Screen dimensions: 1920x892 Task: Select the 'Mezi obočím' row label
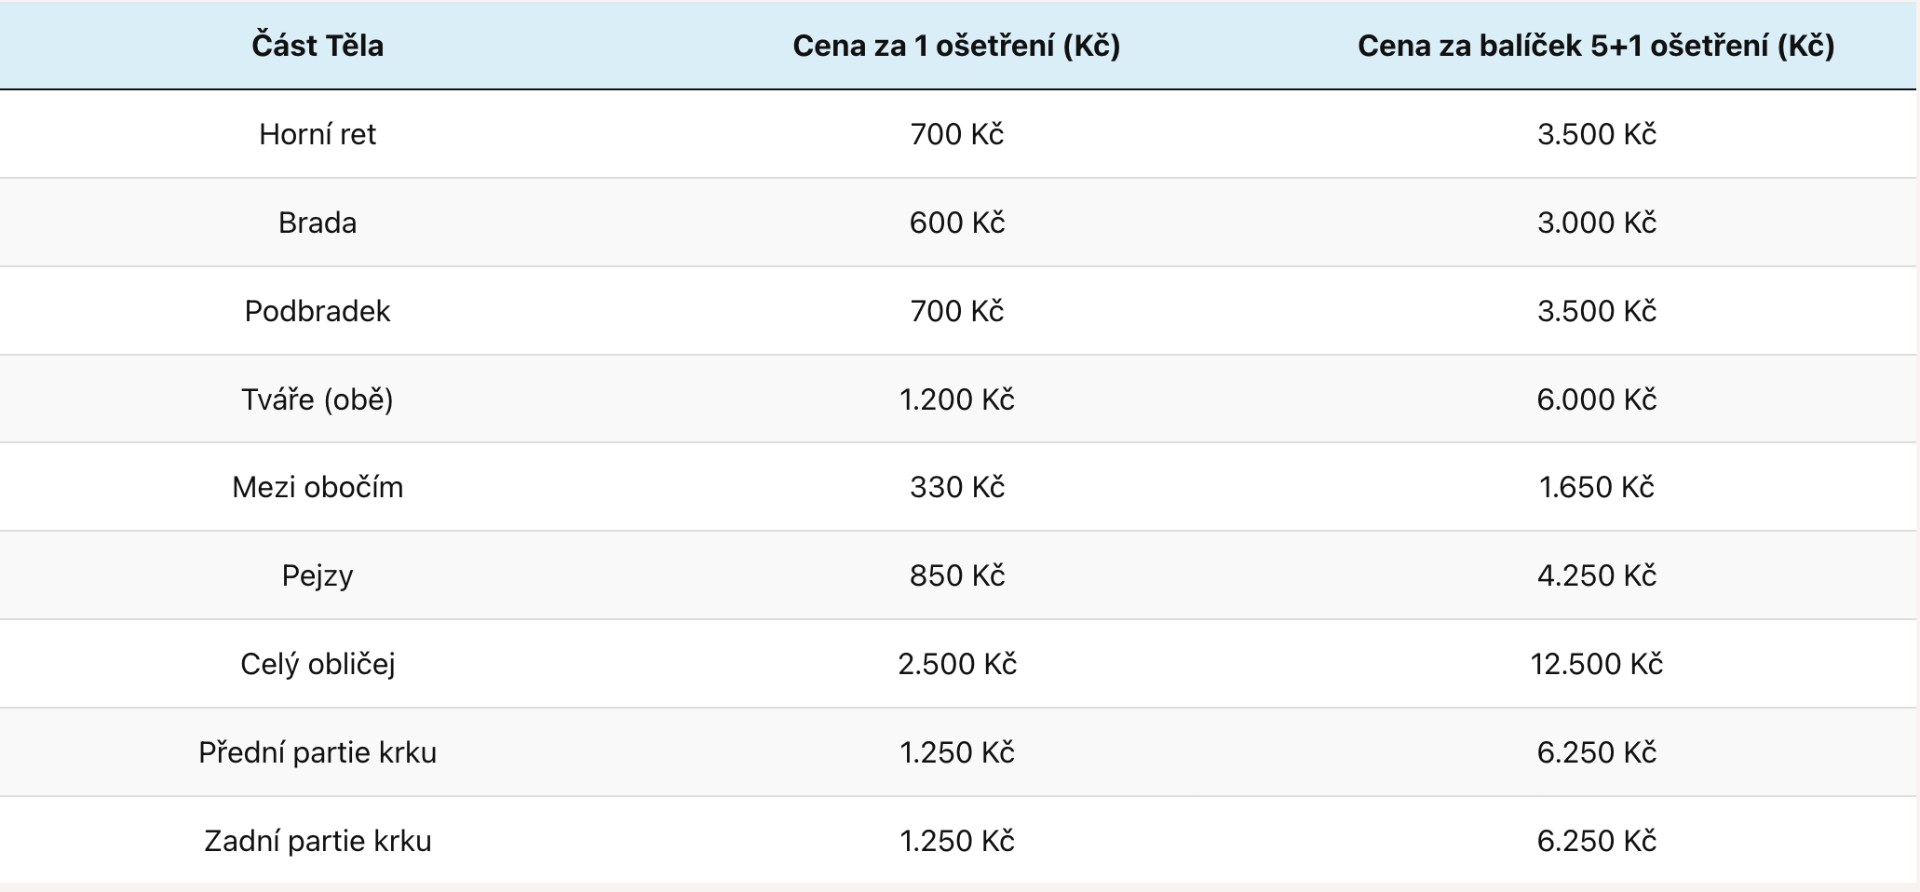pos(317,487)
